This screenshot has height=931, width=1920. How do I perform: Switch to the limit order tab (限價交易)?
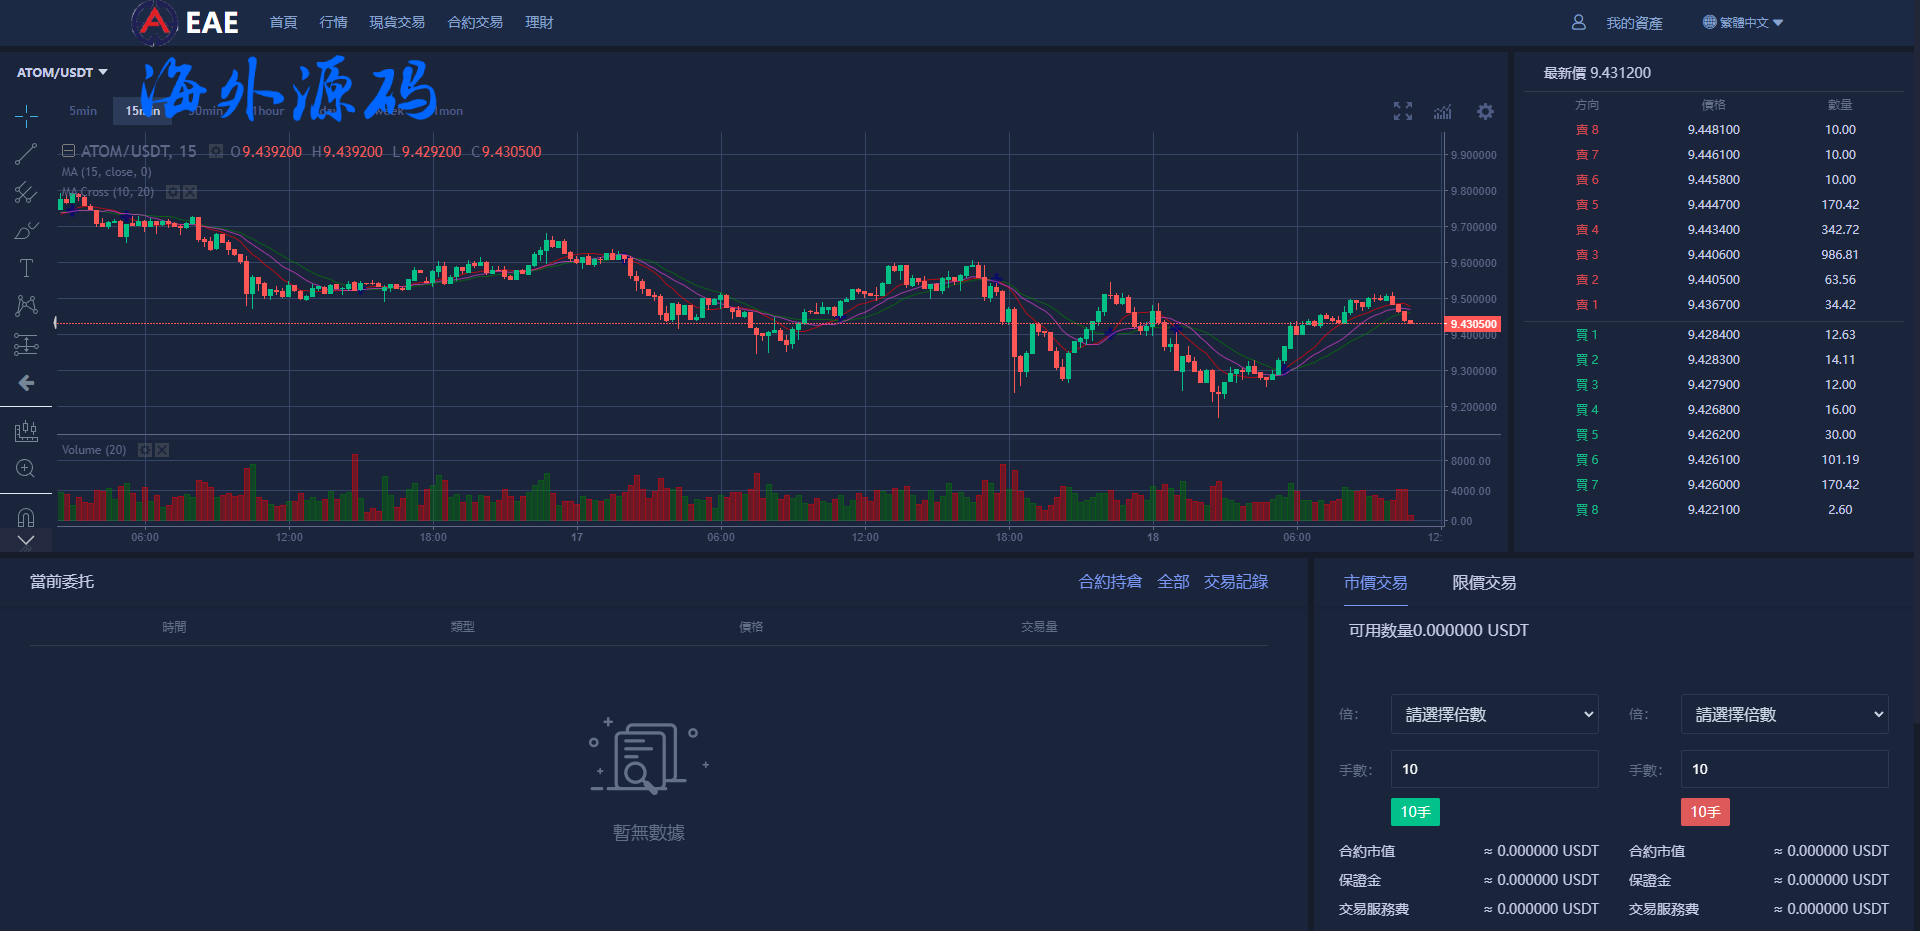1483,583
